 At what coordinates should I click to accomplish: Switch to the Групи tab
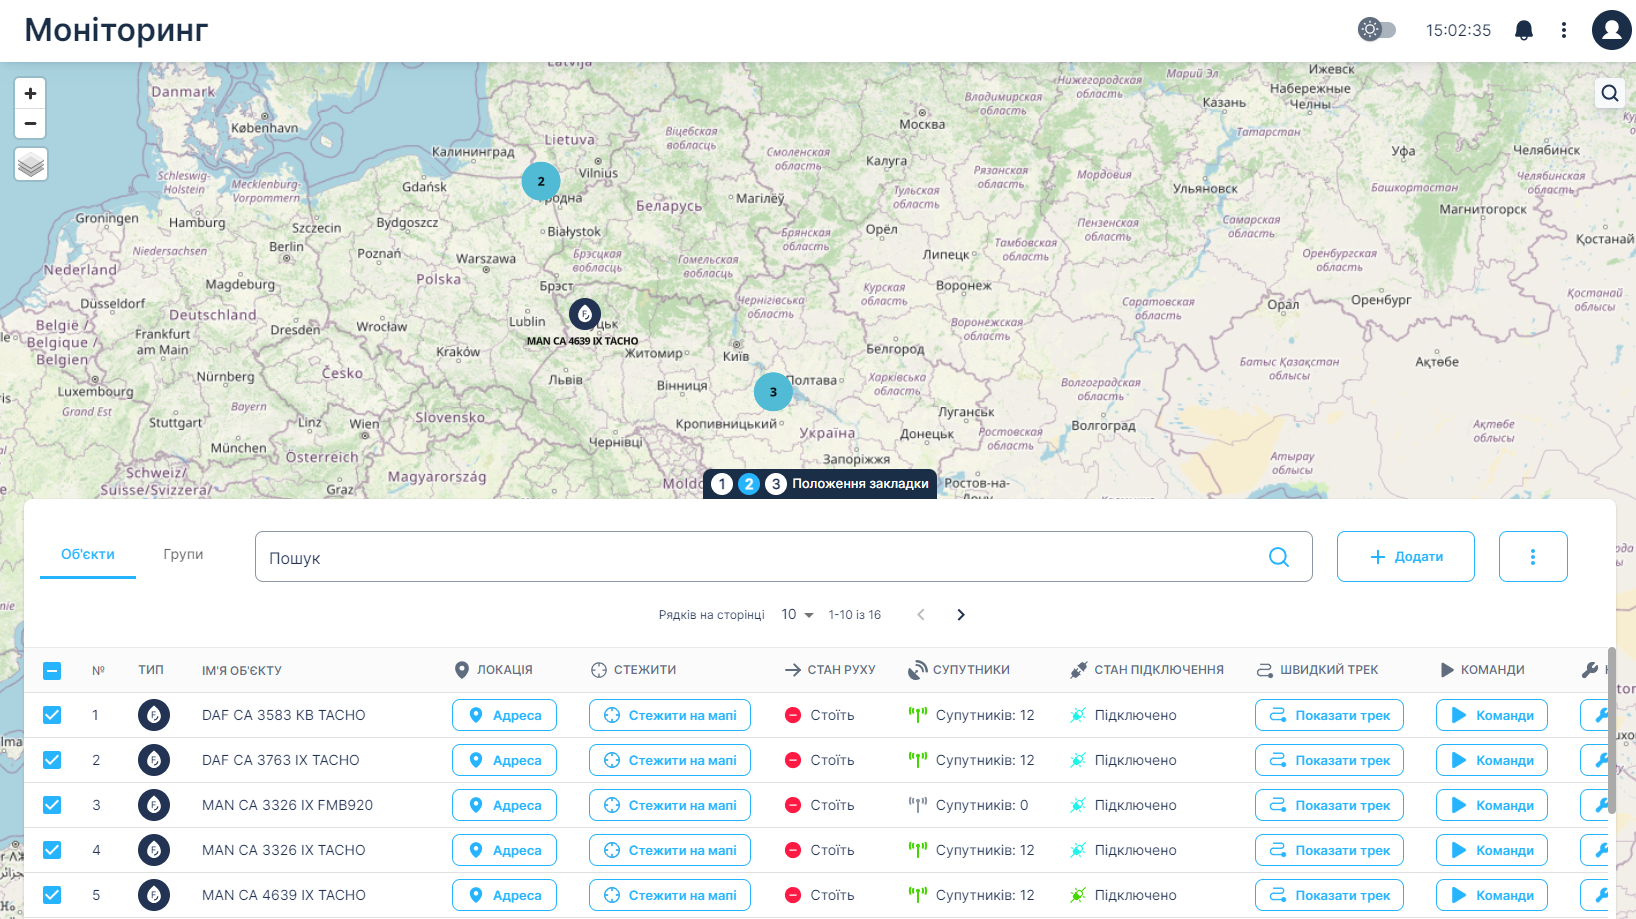[x=183, y=554]
